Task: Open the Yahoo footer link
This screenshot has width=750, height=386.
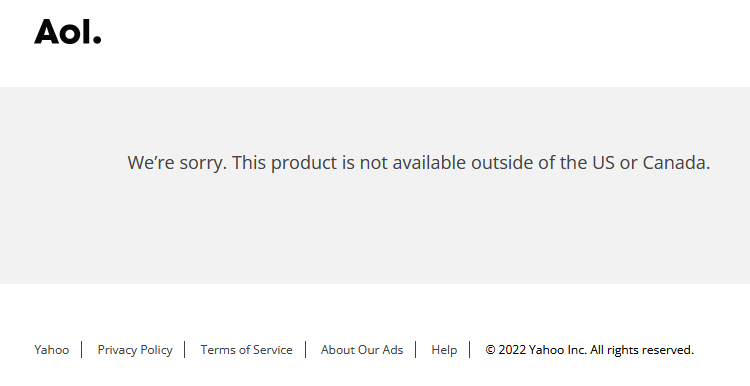Action: [52, 350]
